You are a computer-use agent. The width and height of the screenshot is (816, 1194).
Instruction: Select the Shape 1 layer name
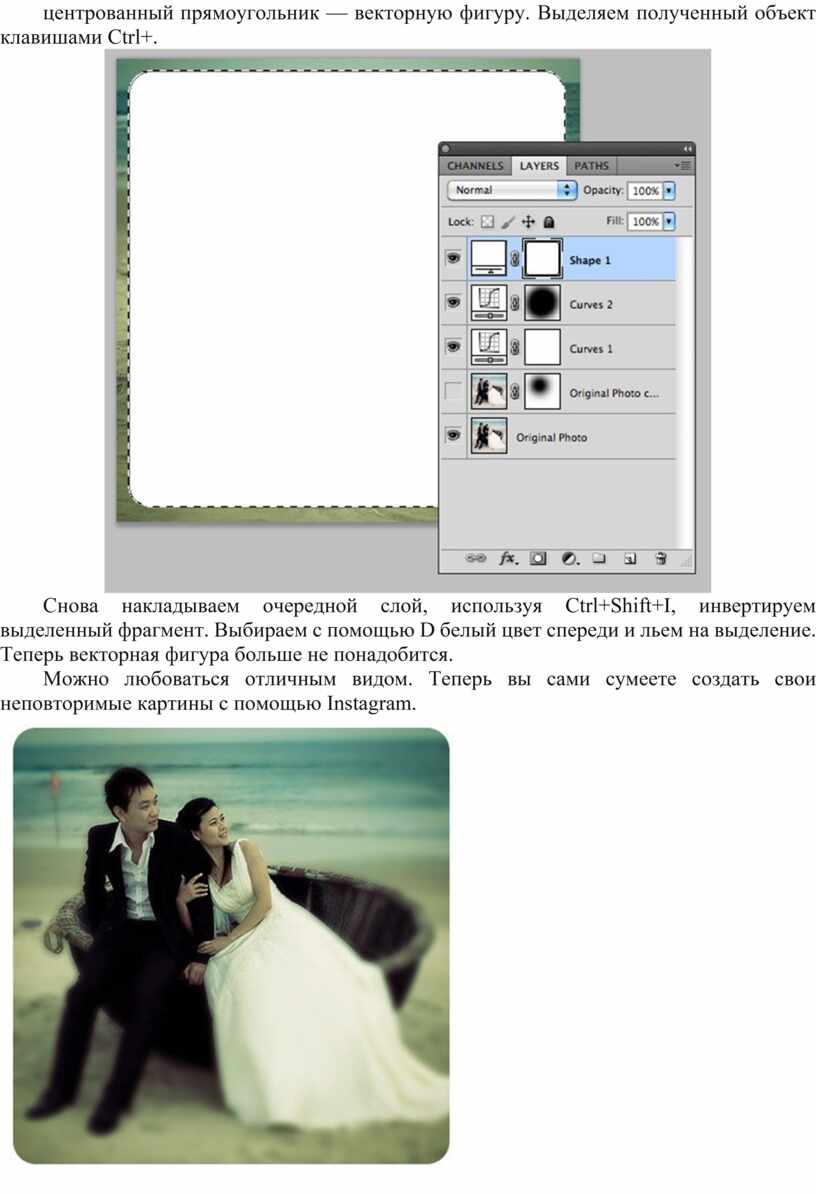tap(590, 260)
